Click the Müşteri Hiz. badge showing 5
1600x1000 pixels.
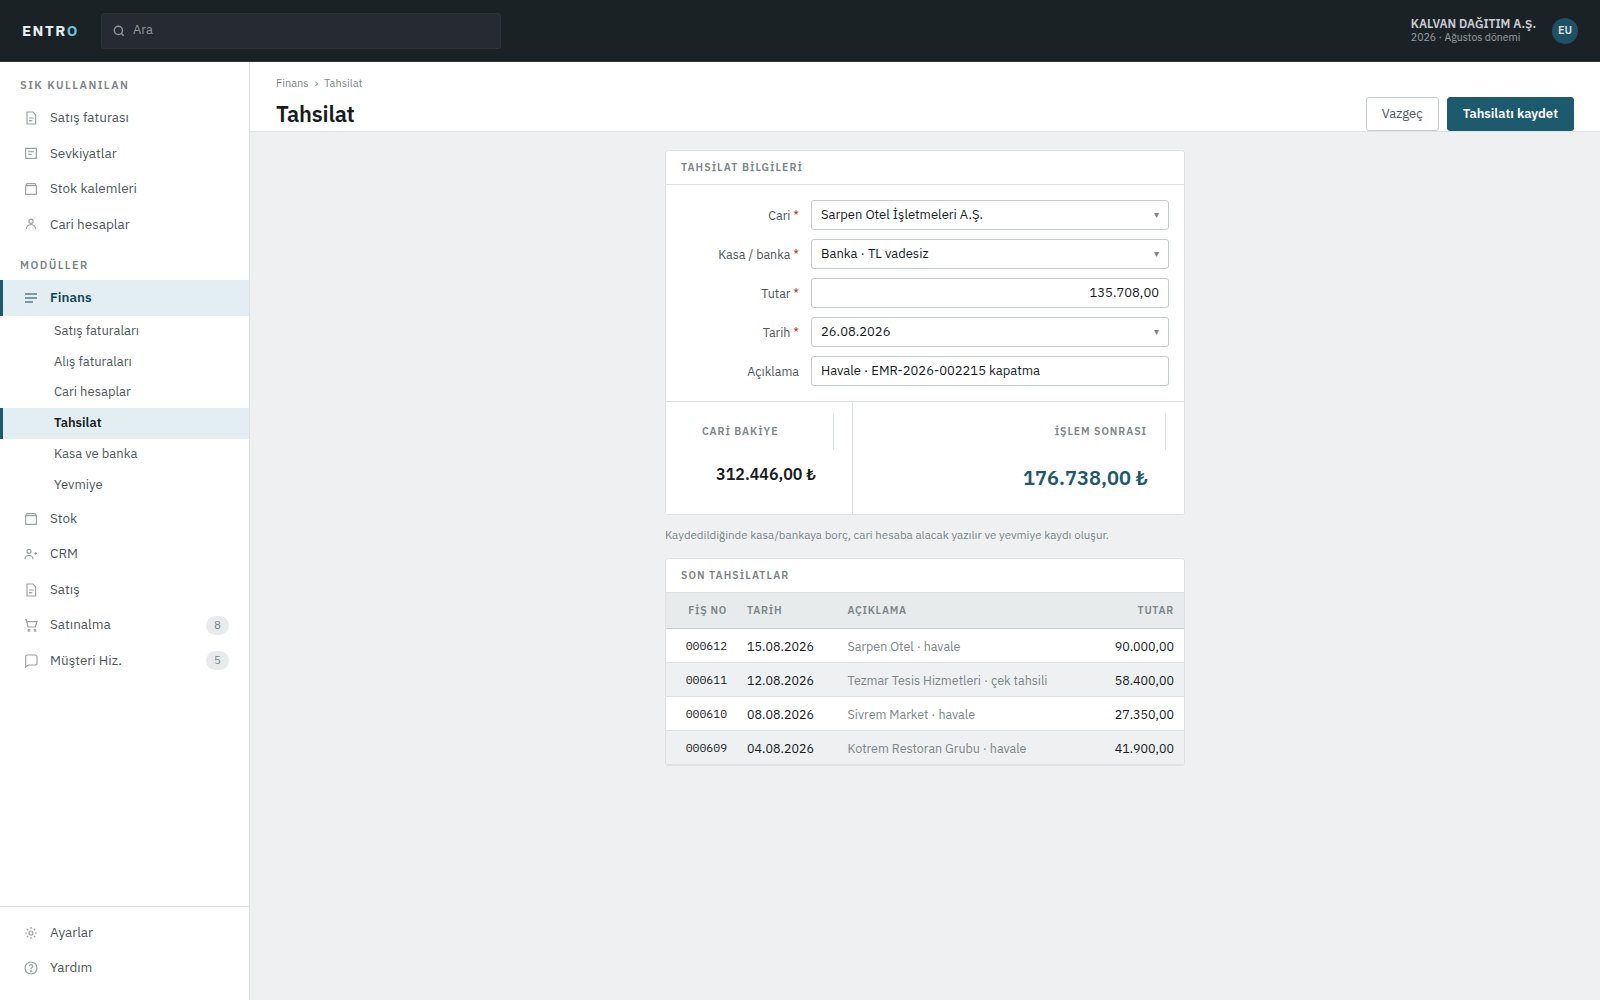tap(217, 660)
